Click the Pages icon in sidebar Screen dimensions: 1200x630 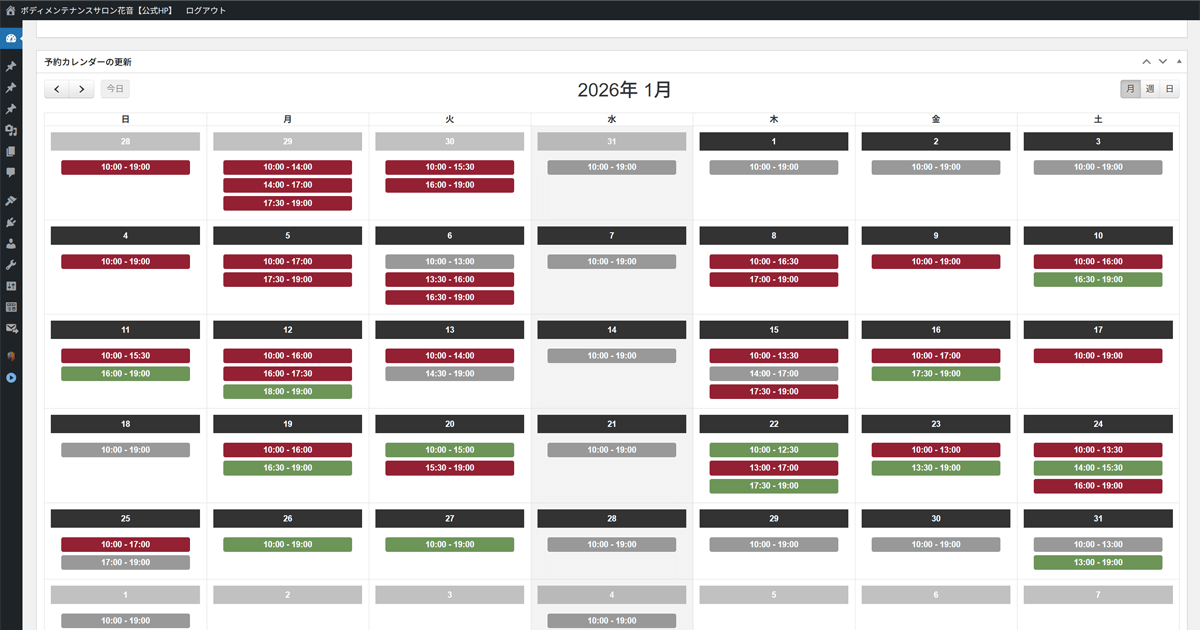pyautogui.click(x=11, y=152)
